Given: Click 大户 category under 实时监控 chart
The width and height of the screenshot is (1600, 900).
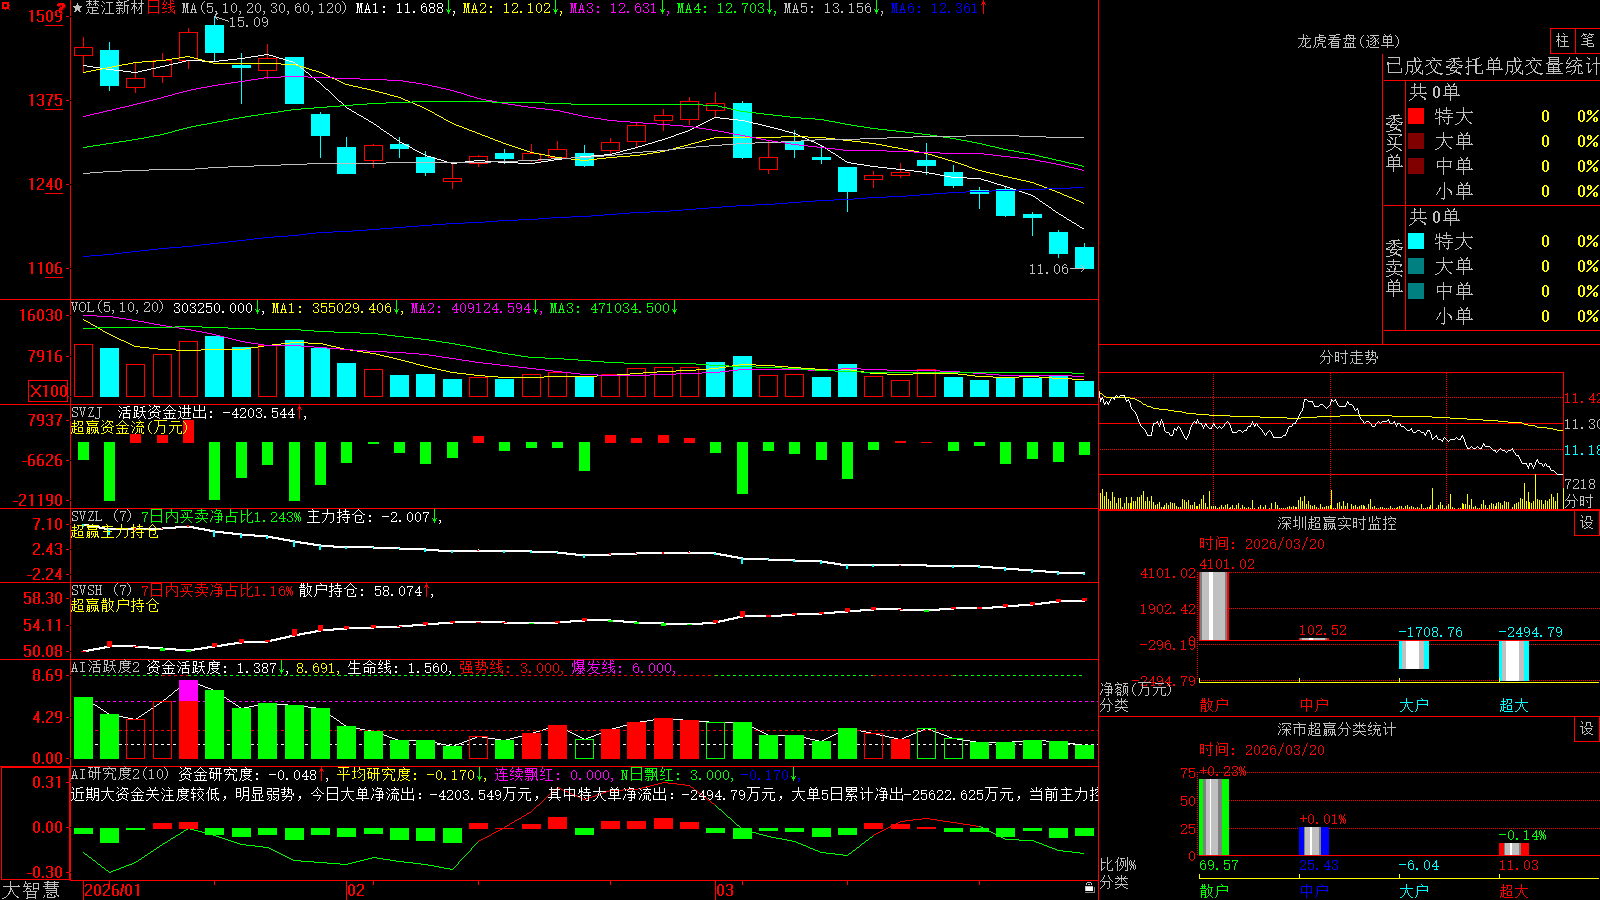Looking at the screenshot, I should tap(1414, 705).
